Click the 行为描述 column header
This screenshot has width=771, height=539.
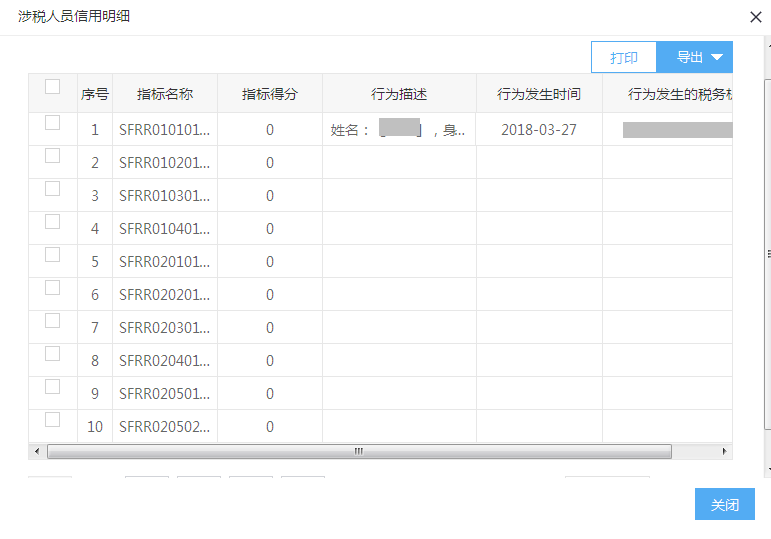pyautogui.click(x=399, y=94)
